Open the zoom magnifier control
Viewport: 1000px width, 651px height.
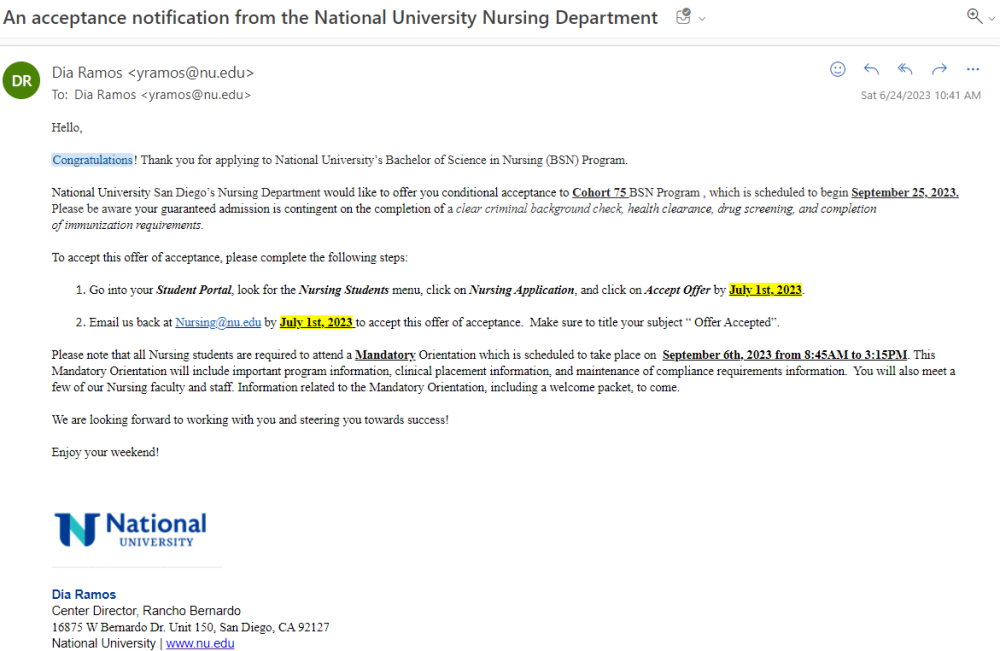click(974, 16)
